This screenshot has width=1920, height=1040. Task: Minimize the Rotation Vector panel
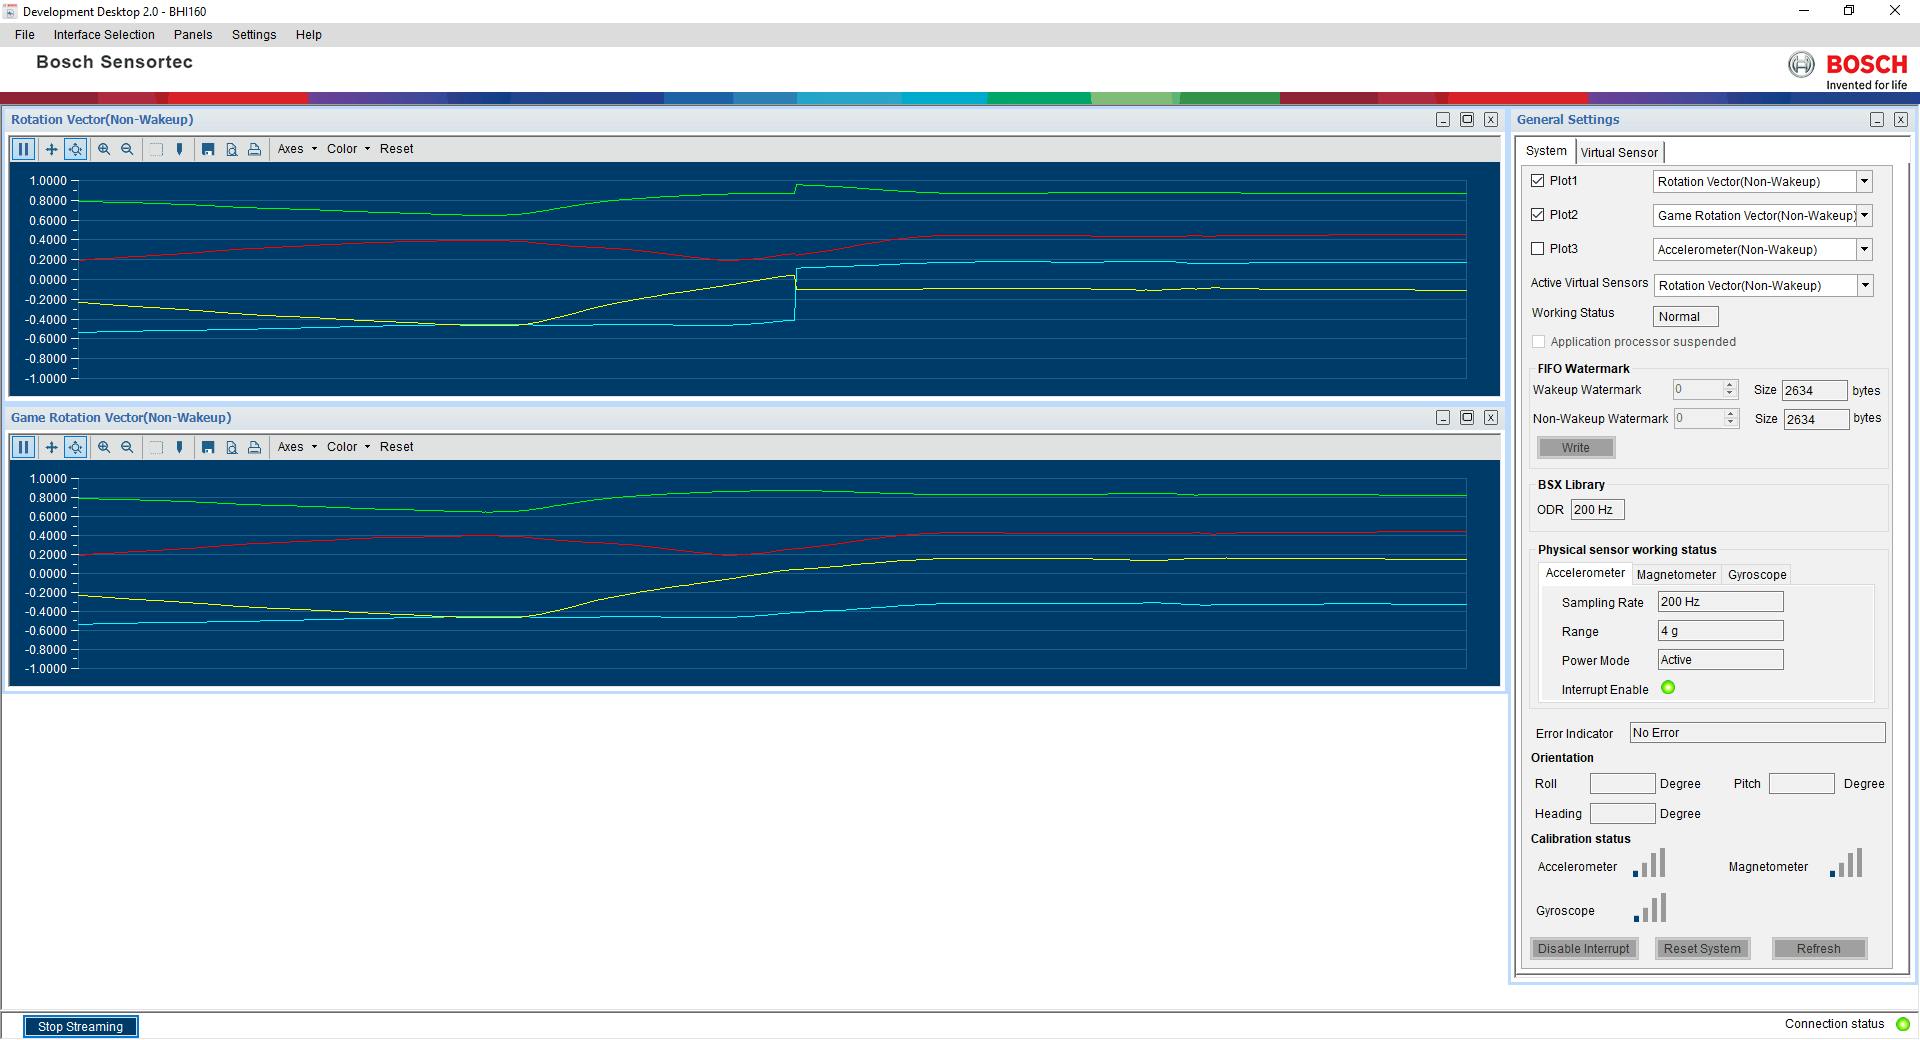tap(1443, 120)
